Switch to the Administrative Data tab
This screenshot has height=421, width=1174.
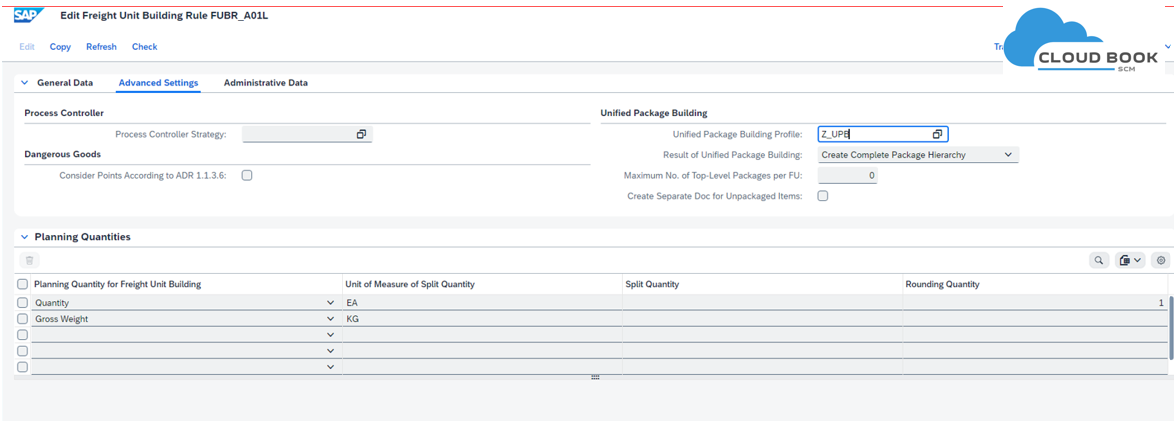(265, 83)
